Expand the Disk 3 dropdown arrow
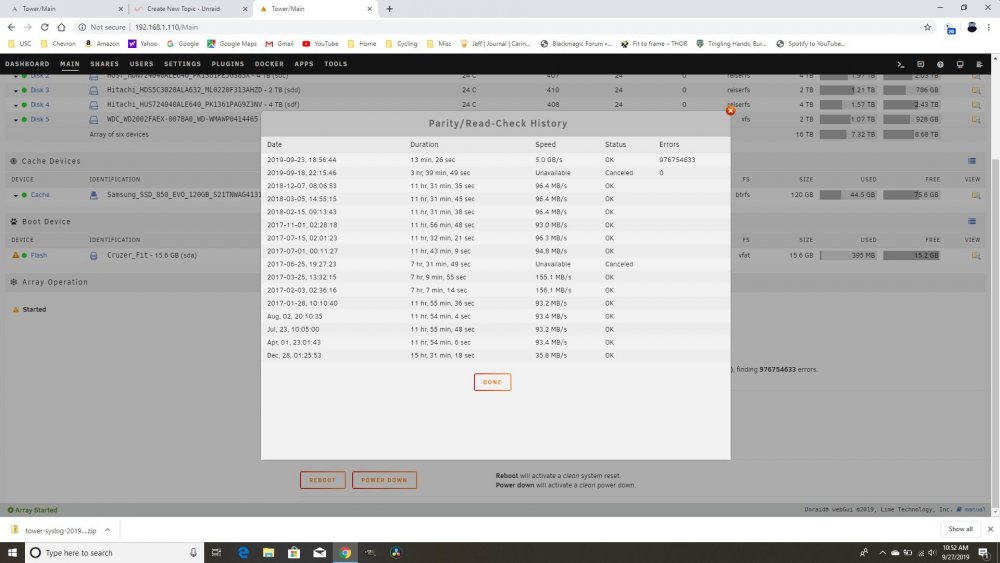The height and width of the screenshot is (563, 1000). pos(15,91)
